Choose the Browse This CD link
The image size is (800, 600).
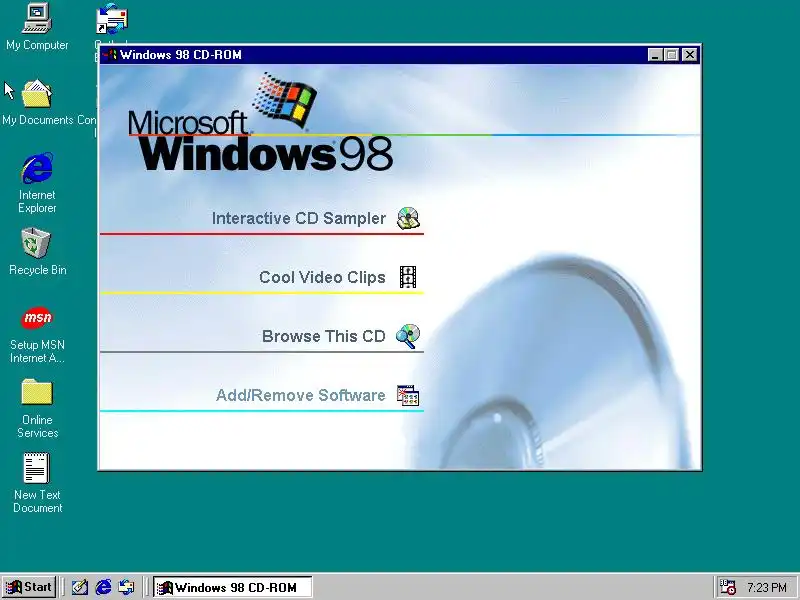[x=323, y=336]
